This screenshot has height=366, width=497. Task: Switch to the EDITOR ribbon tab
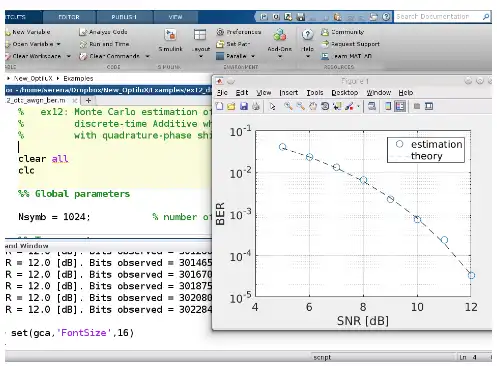[69, 17]
